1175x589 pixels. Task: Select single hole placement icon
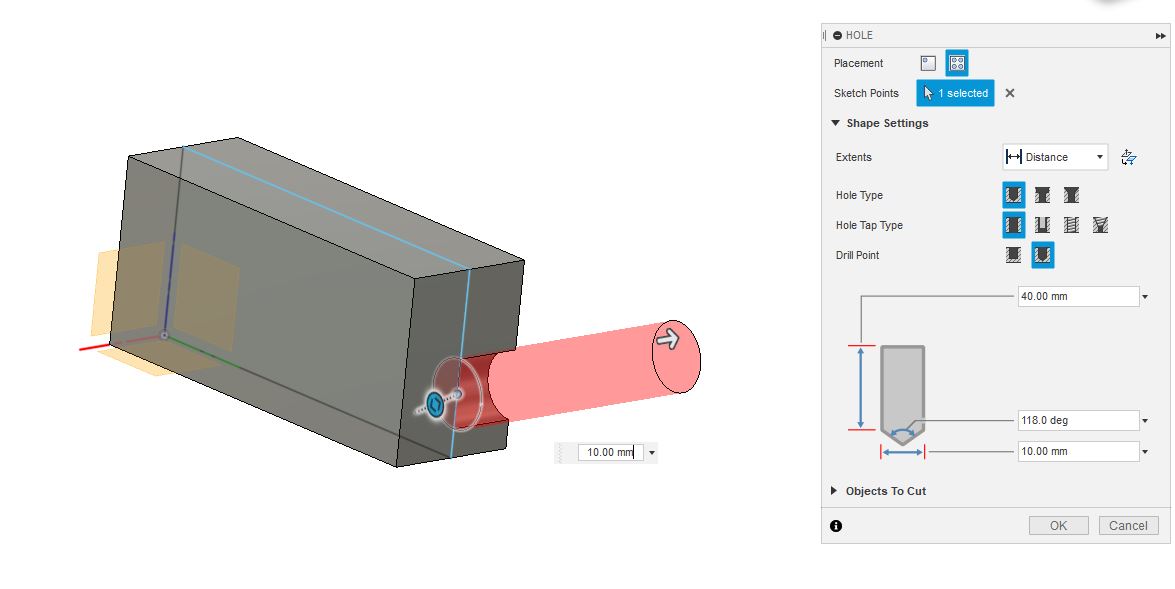click(x=928, y=64)
